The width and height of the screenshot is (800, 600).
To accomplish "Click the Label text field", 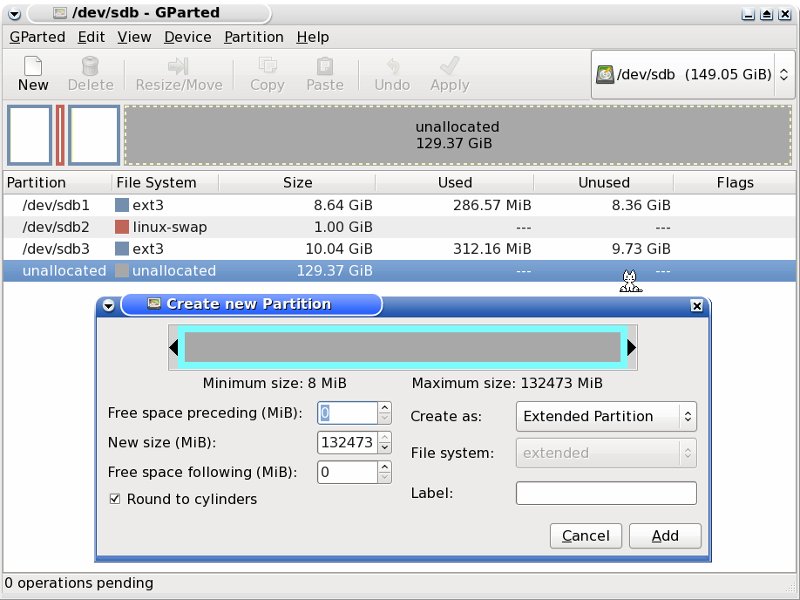I will coord(606,493).
